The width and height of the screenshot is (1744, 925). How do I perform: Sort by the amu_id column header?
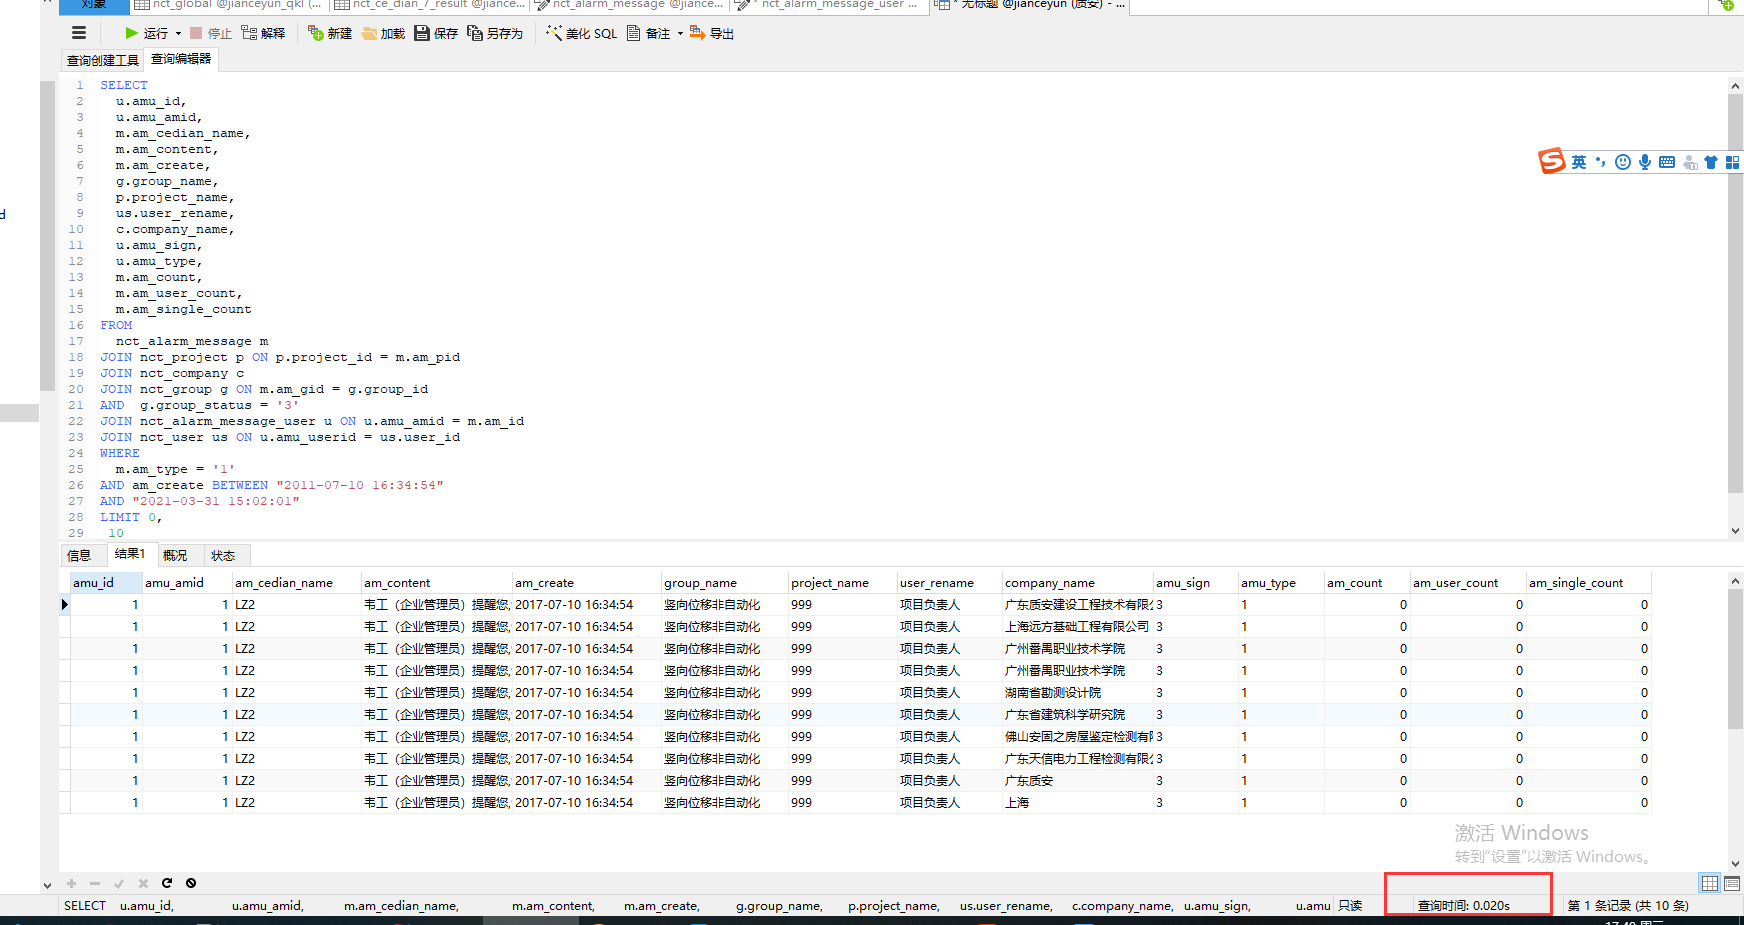click(x=105, y=582)
